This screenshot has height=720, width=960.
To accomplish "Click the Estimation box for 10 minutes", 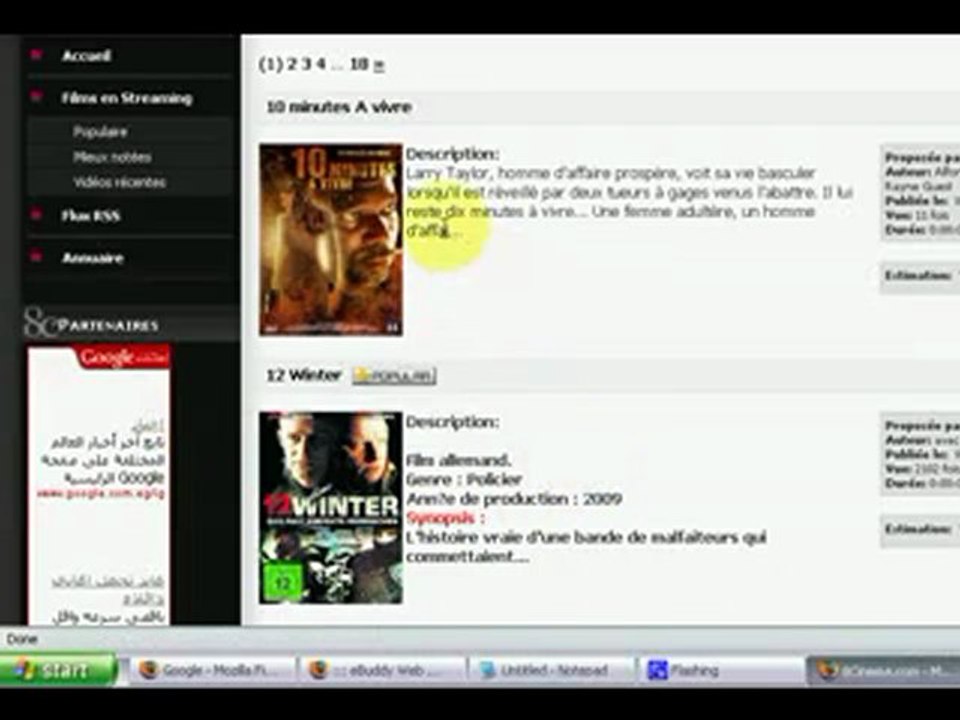I will [x=920, y=277].
